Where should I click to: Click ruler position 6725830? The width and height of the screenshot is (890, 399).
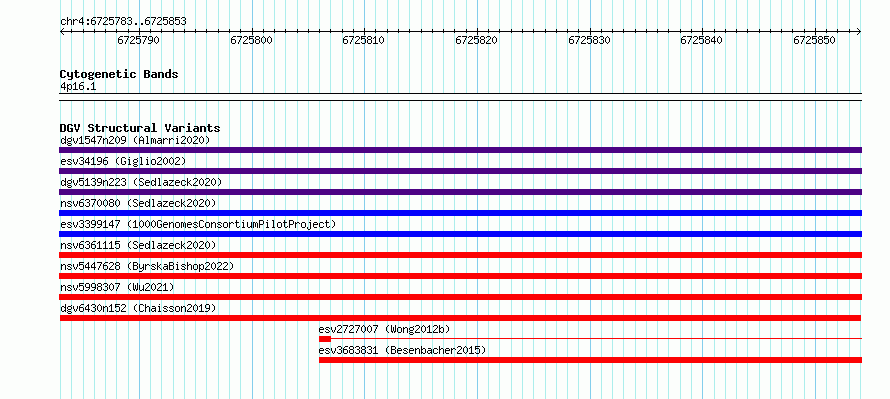[590, 40]
